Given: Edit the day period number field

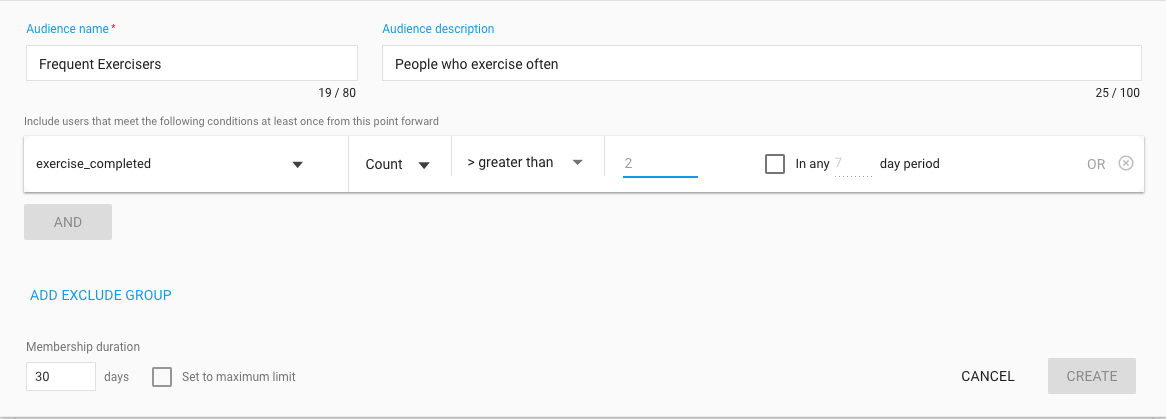Looking at the screenshot, I should (852, 164).
